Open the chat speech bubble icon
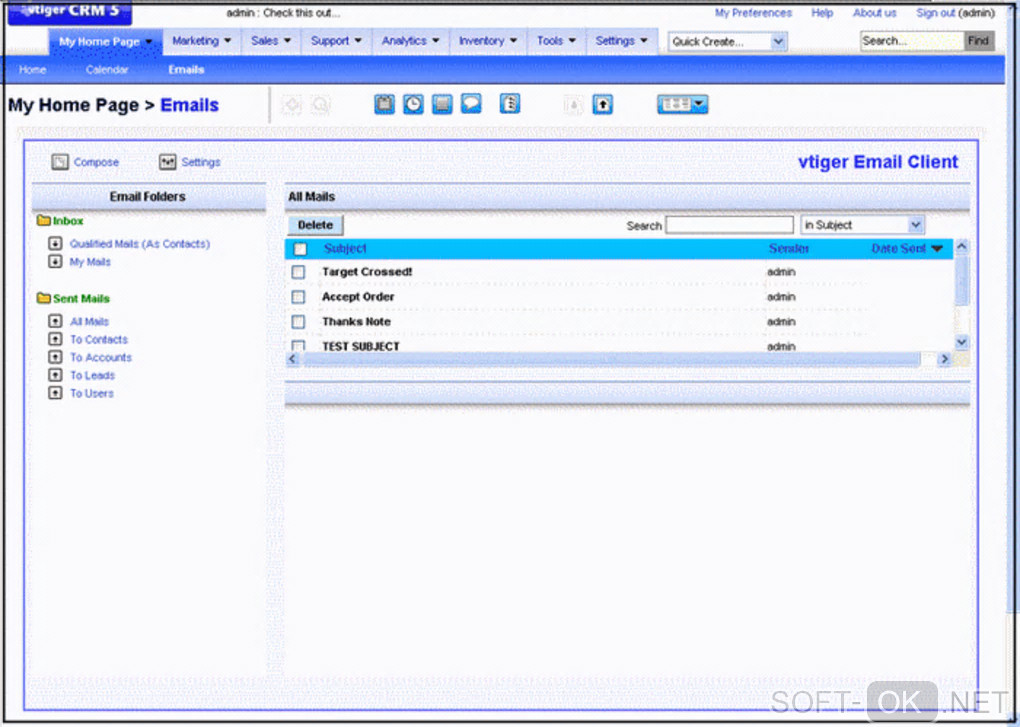The height and width of the screenshot is (727, 1020). tap(471, 104)
